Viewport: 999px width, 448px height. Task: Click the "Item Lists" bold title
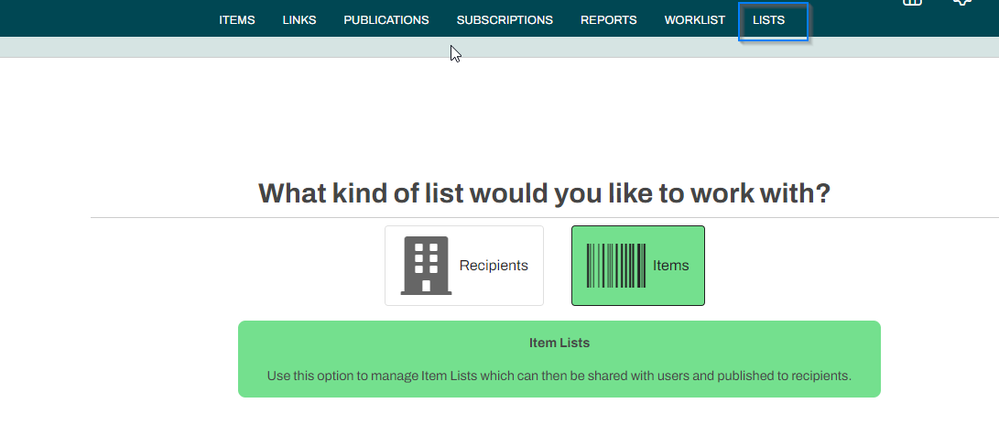[x=559, y=343]
